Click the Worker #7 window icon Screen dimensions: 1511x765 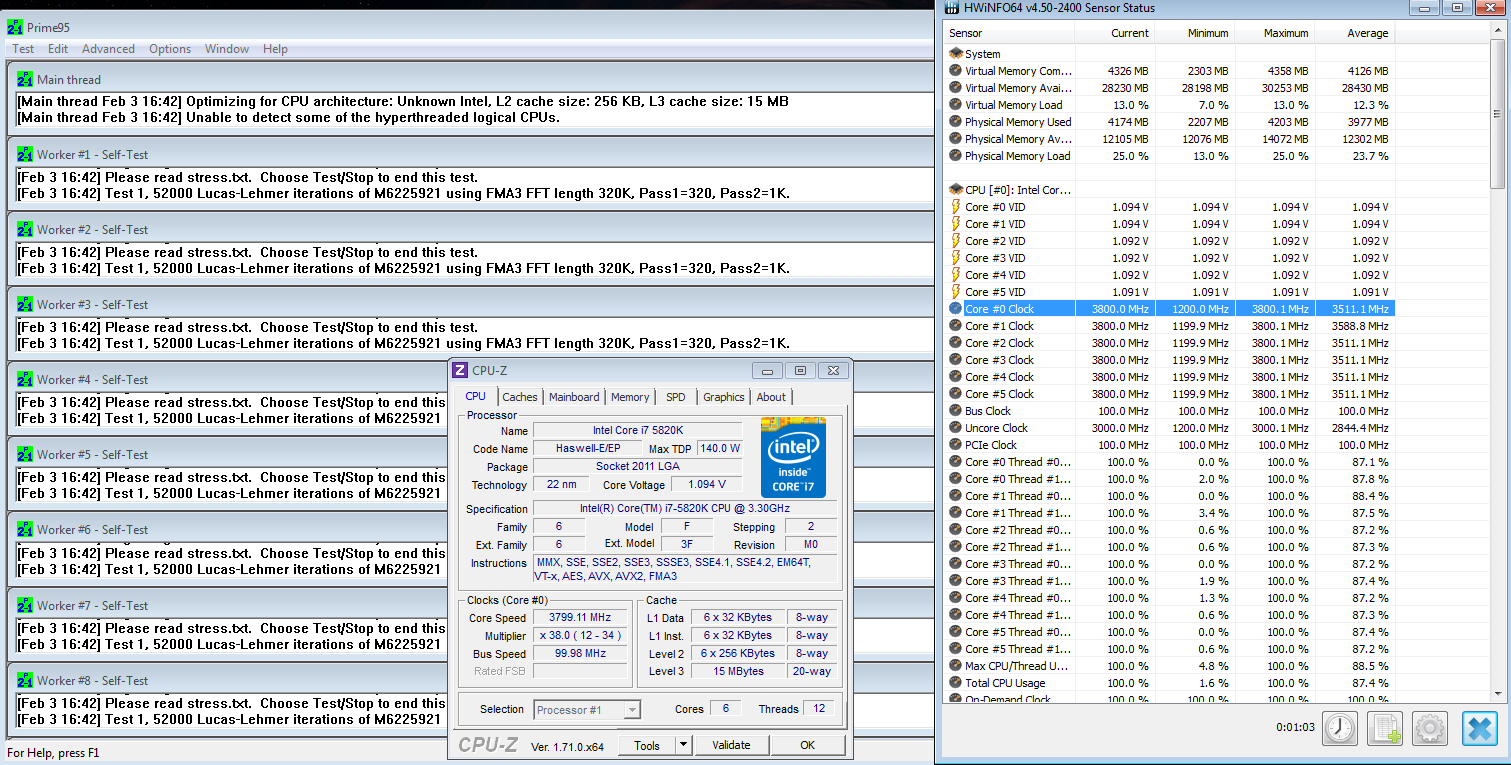pyautogui.click(x=25, y=605)
